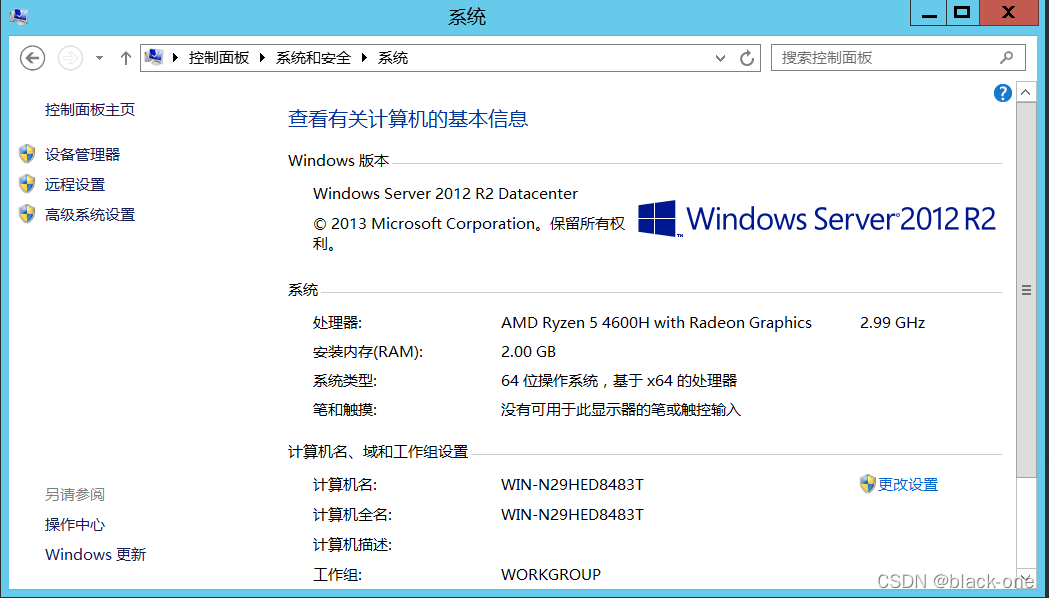Click 系统 breadcrumb in address bar
Image resolution: width=1049 pixels, height=598 pixels.
point(393,58)
